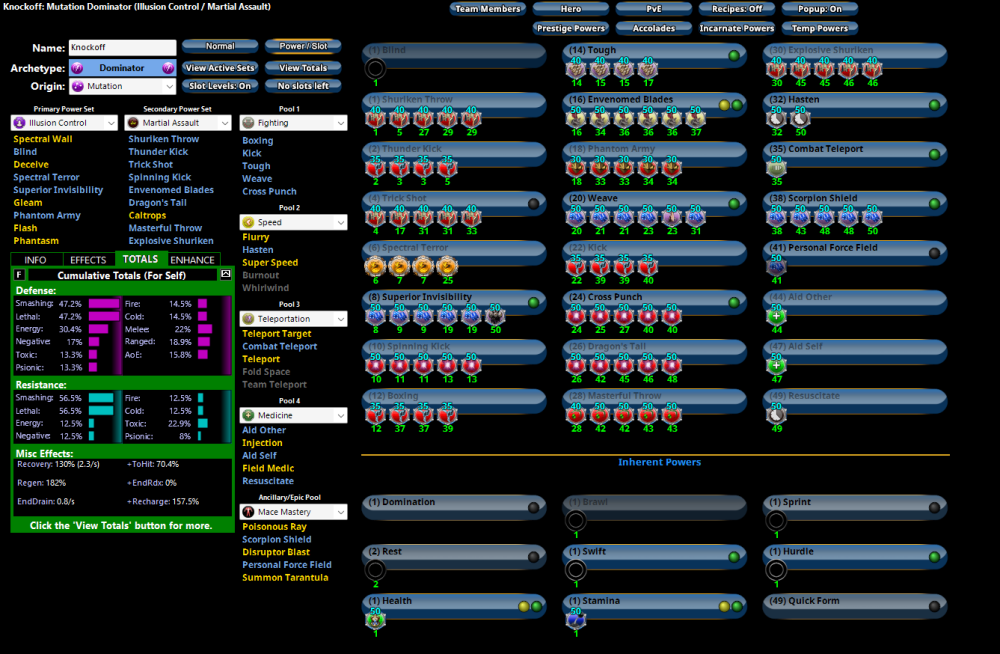Click the View Totals button

pos(303,68)
